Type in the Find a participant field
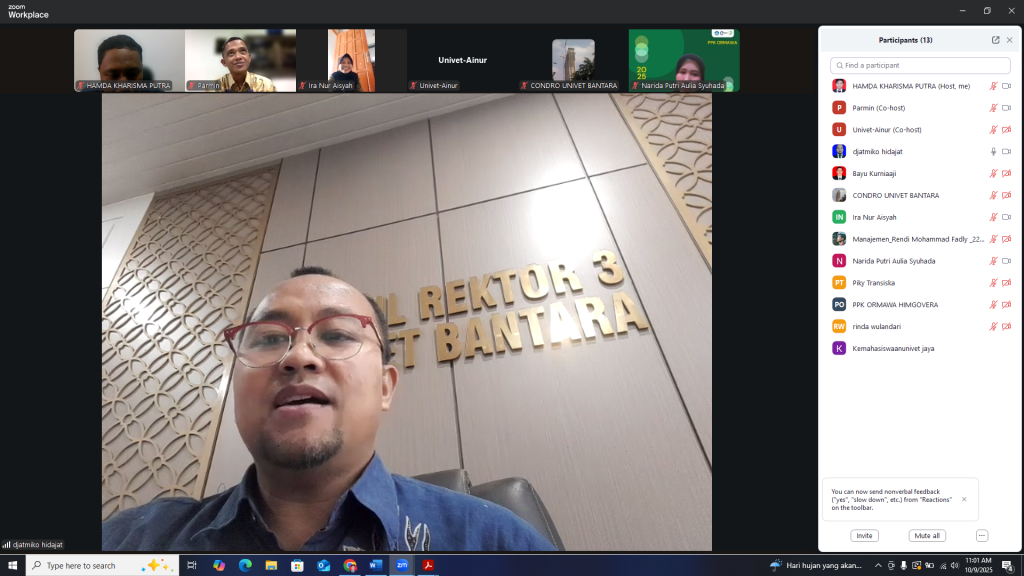1024x576 pixels. pyautogui.click(x=920, y=65)
